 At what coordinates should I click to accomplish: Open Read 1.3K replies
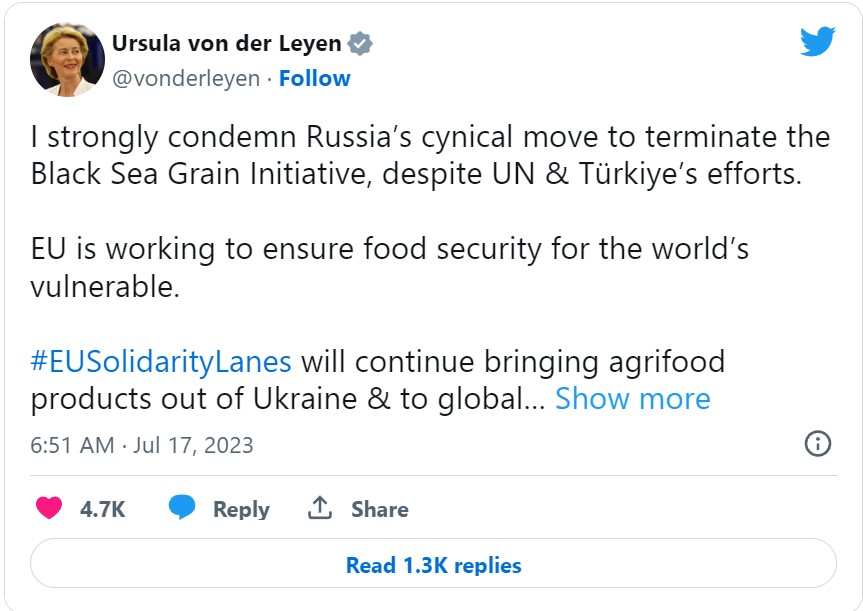pyautogui.click(x=433, y=565)
